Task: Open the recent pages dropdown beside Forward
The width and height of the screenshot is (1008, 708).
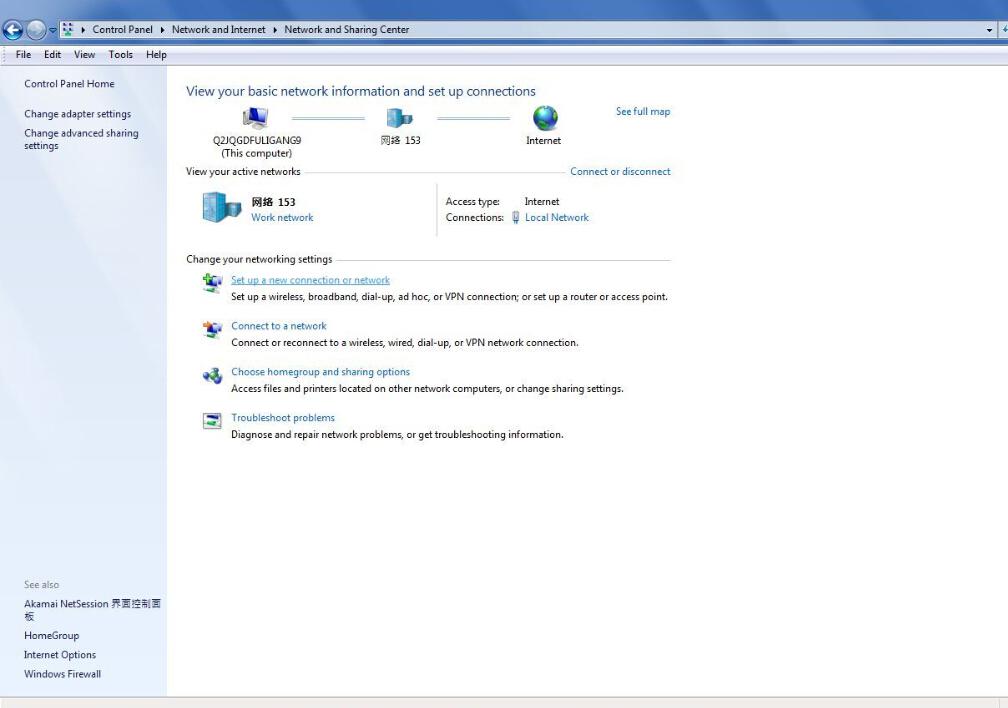Action: tap(53, 30)
